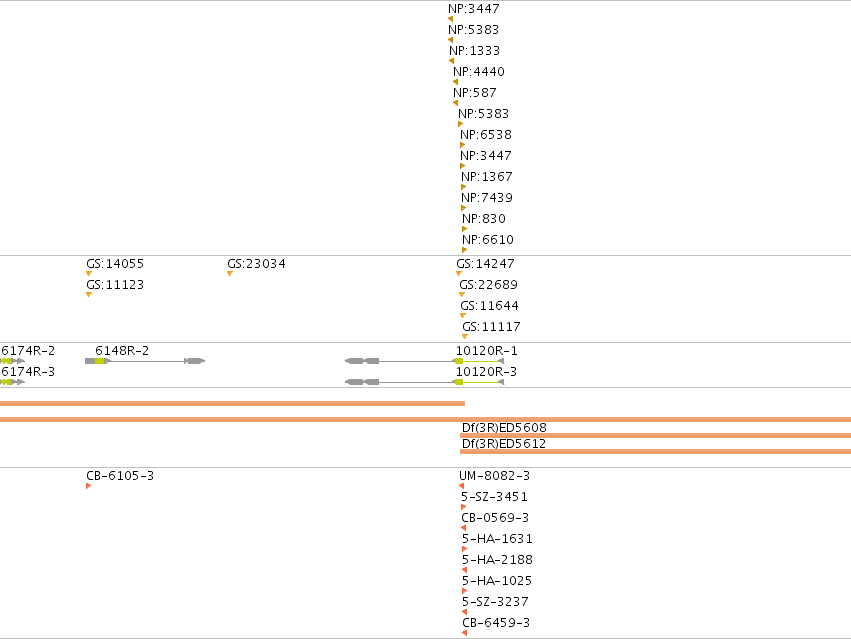Select the red marker beneath CB-6459-3
Viewport: 851px width, 639px height.
[x=465, y=634]
